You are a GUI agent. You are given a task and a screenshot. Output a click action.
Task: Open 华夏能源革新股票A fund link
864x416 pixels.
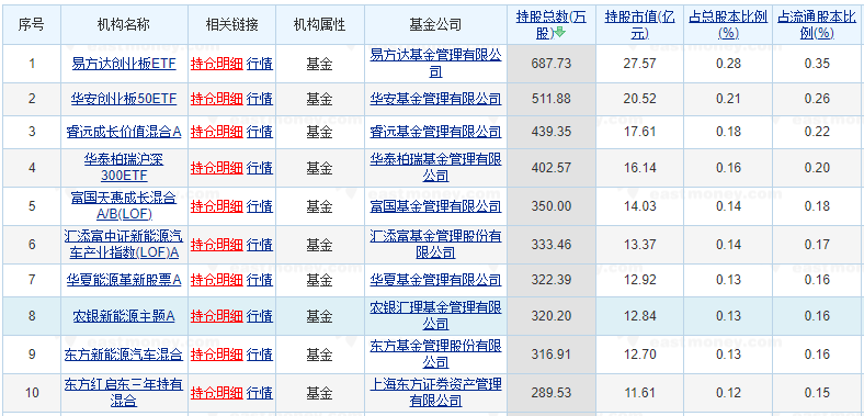coord(124,280)
